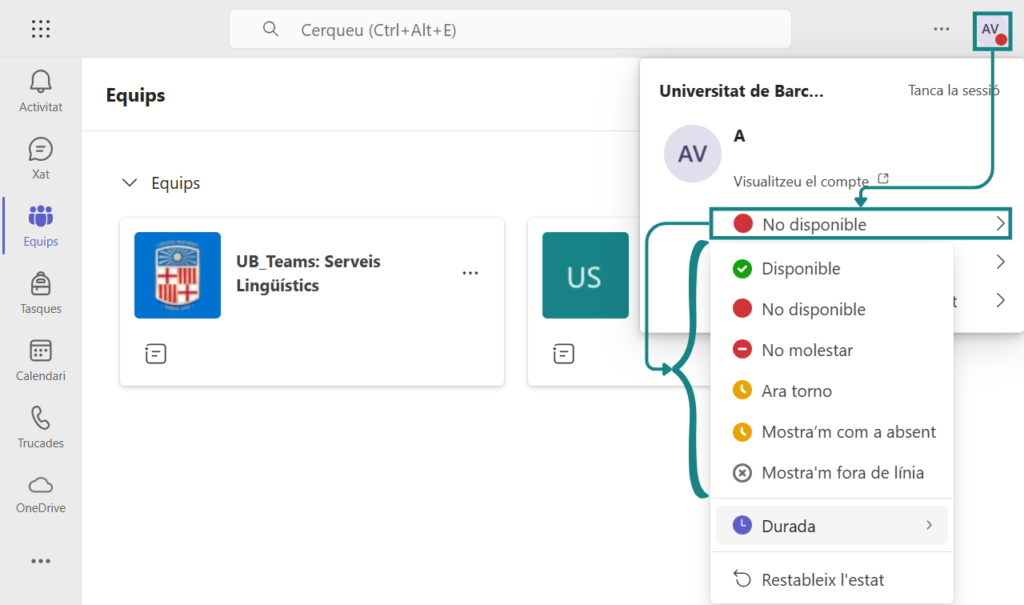Screen dimensions: 1024x605
Task: Open the notes icon under UB_Teams card
Action: (155, 353)
